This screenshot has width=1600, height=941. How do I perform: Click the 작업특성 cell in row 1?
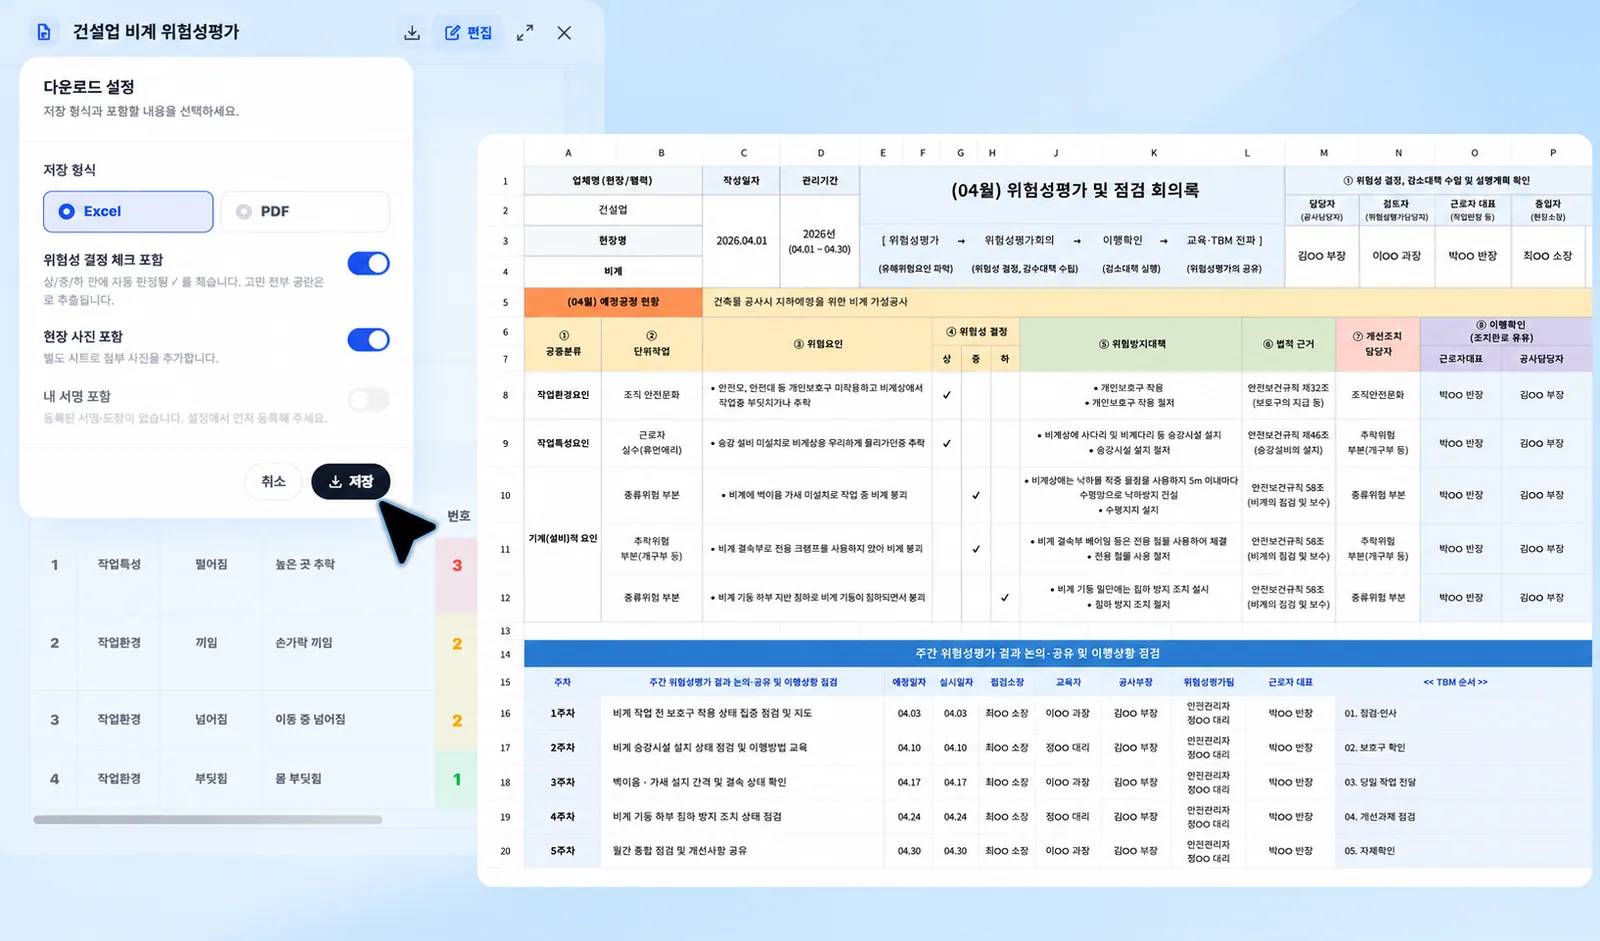pos(119,565)
